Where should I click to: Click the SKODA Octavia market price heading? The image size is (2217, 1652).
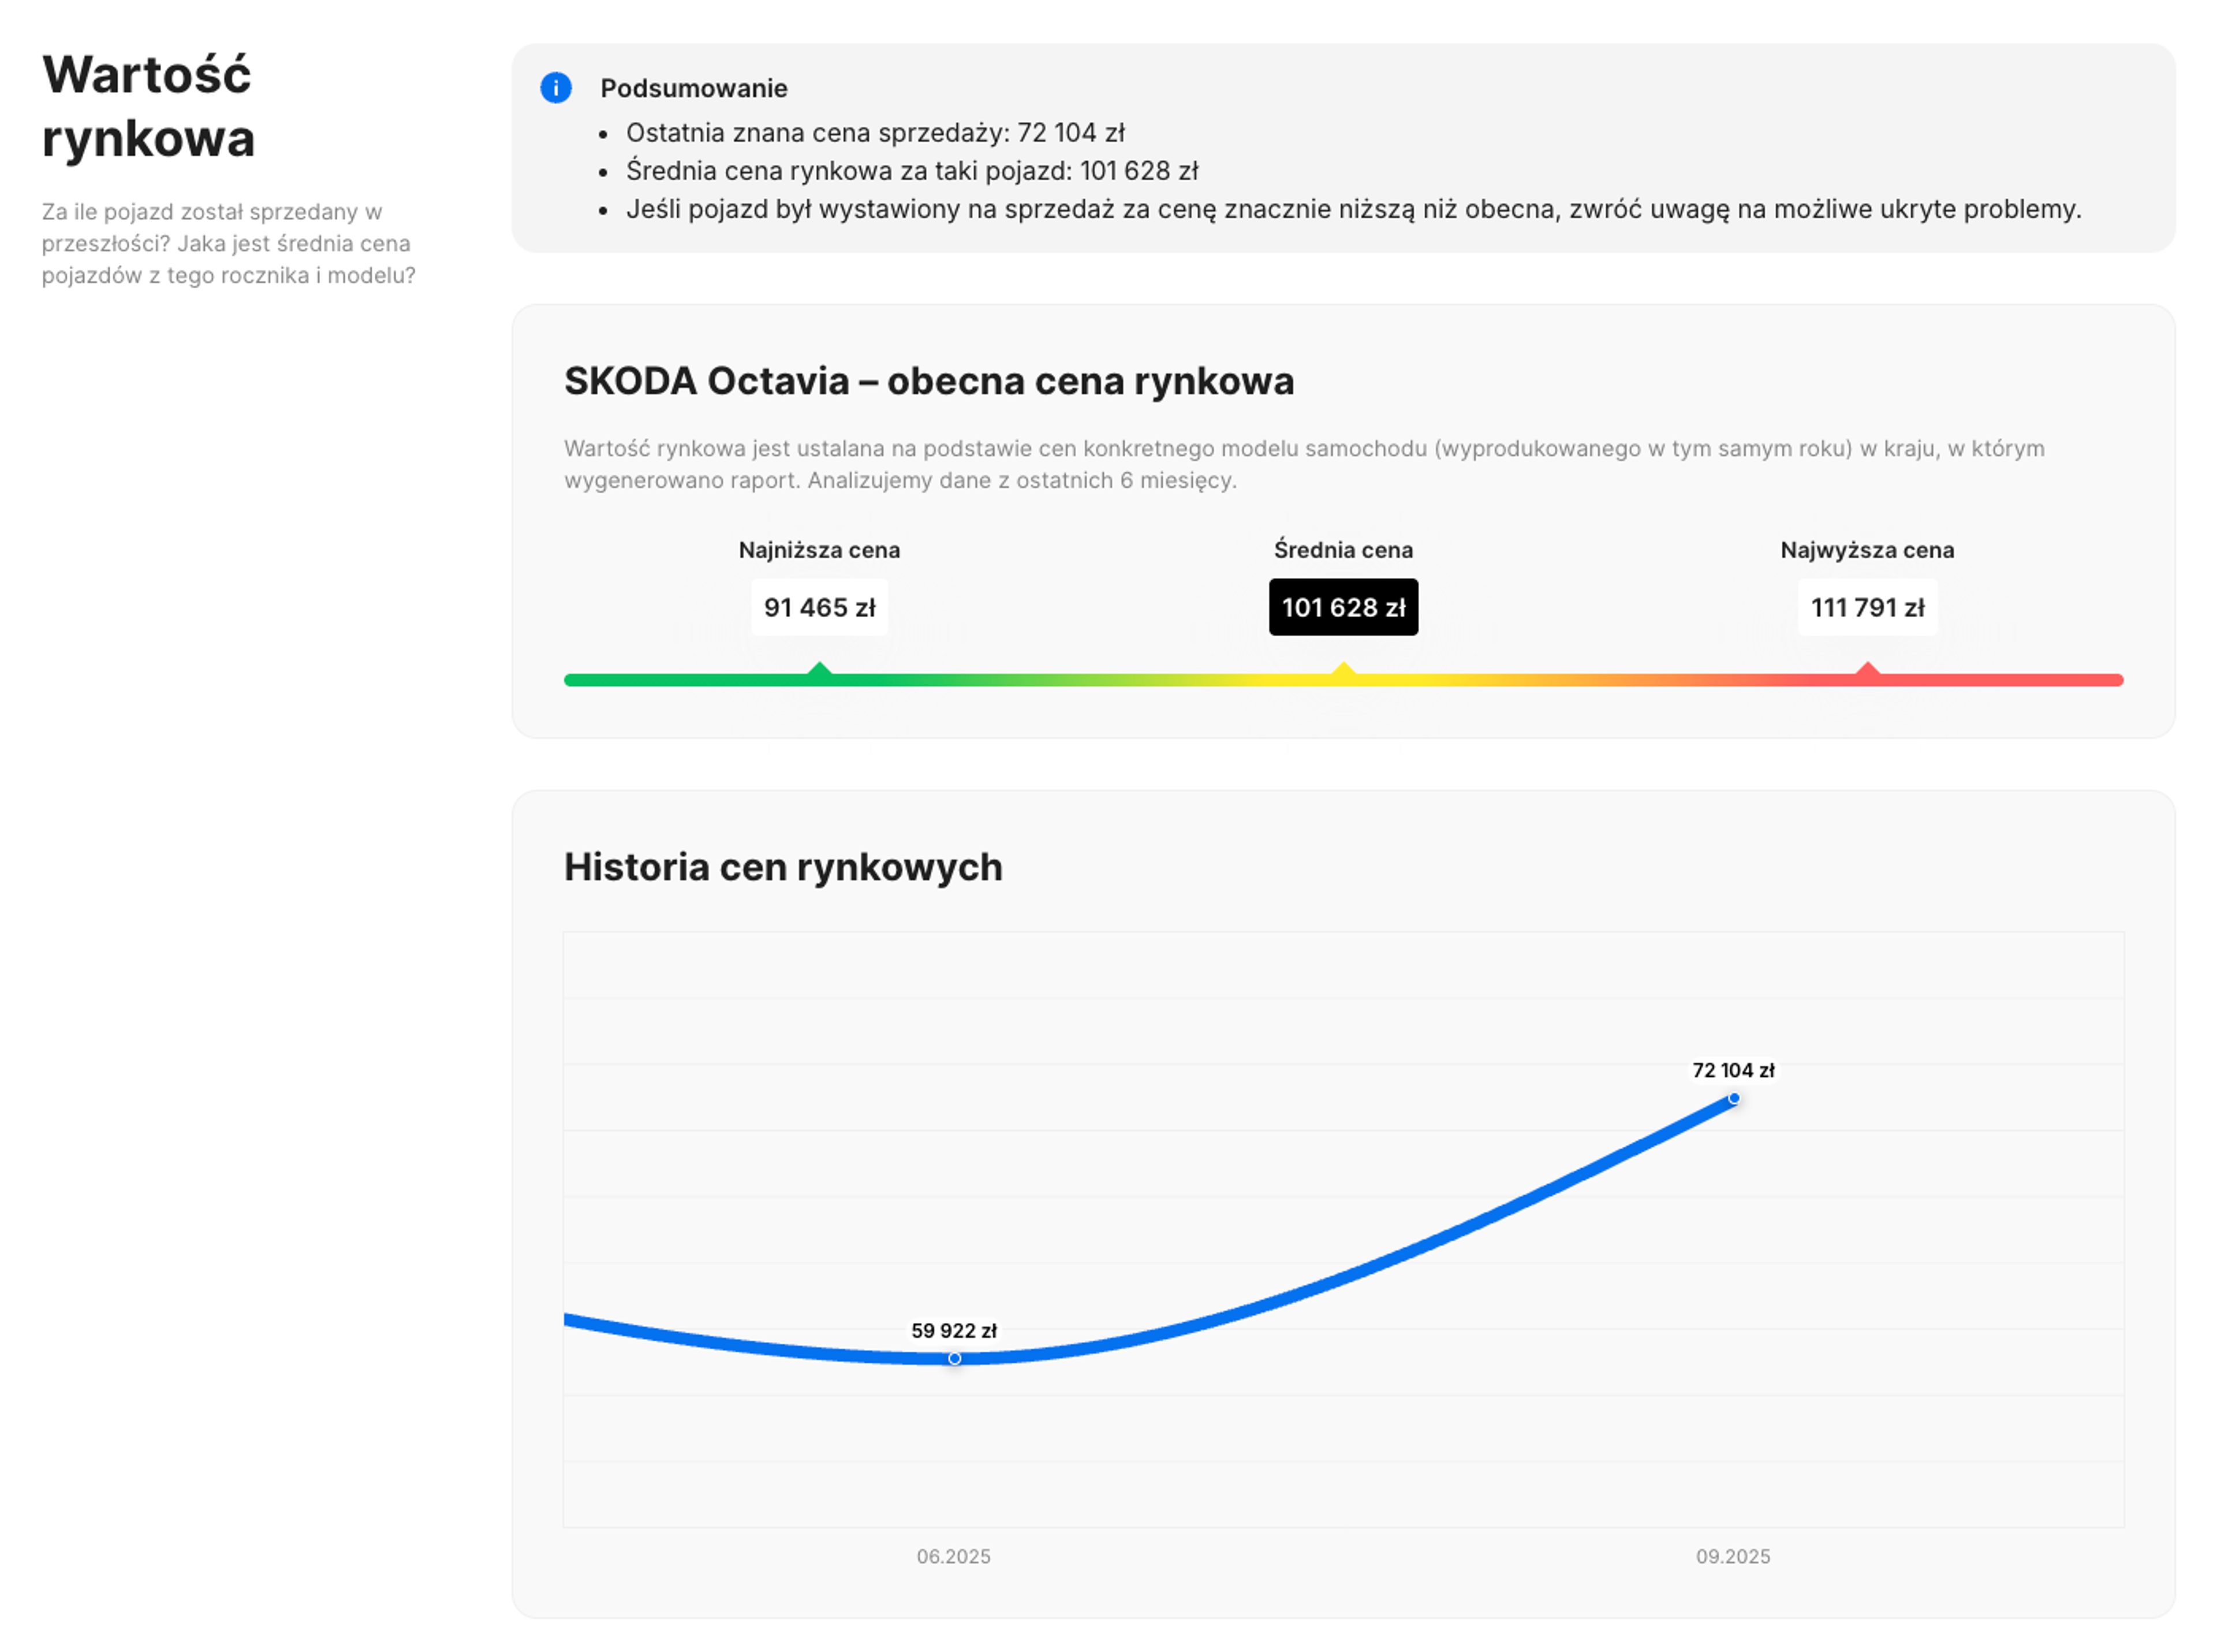point(928,381)
